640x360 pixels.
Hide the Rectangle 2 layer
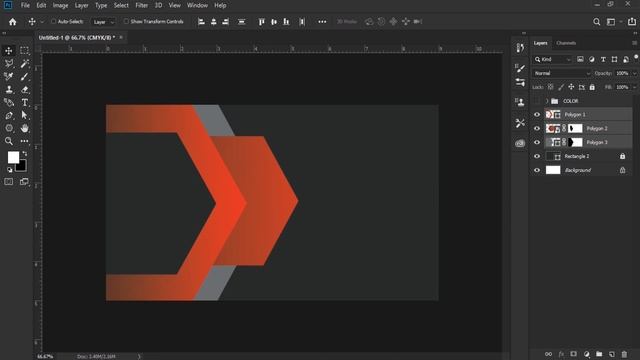tap(537, 156)
